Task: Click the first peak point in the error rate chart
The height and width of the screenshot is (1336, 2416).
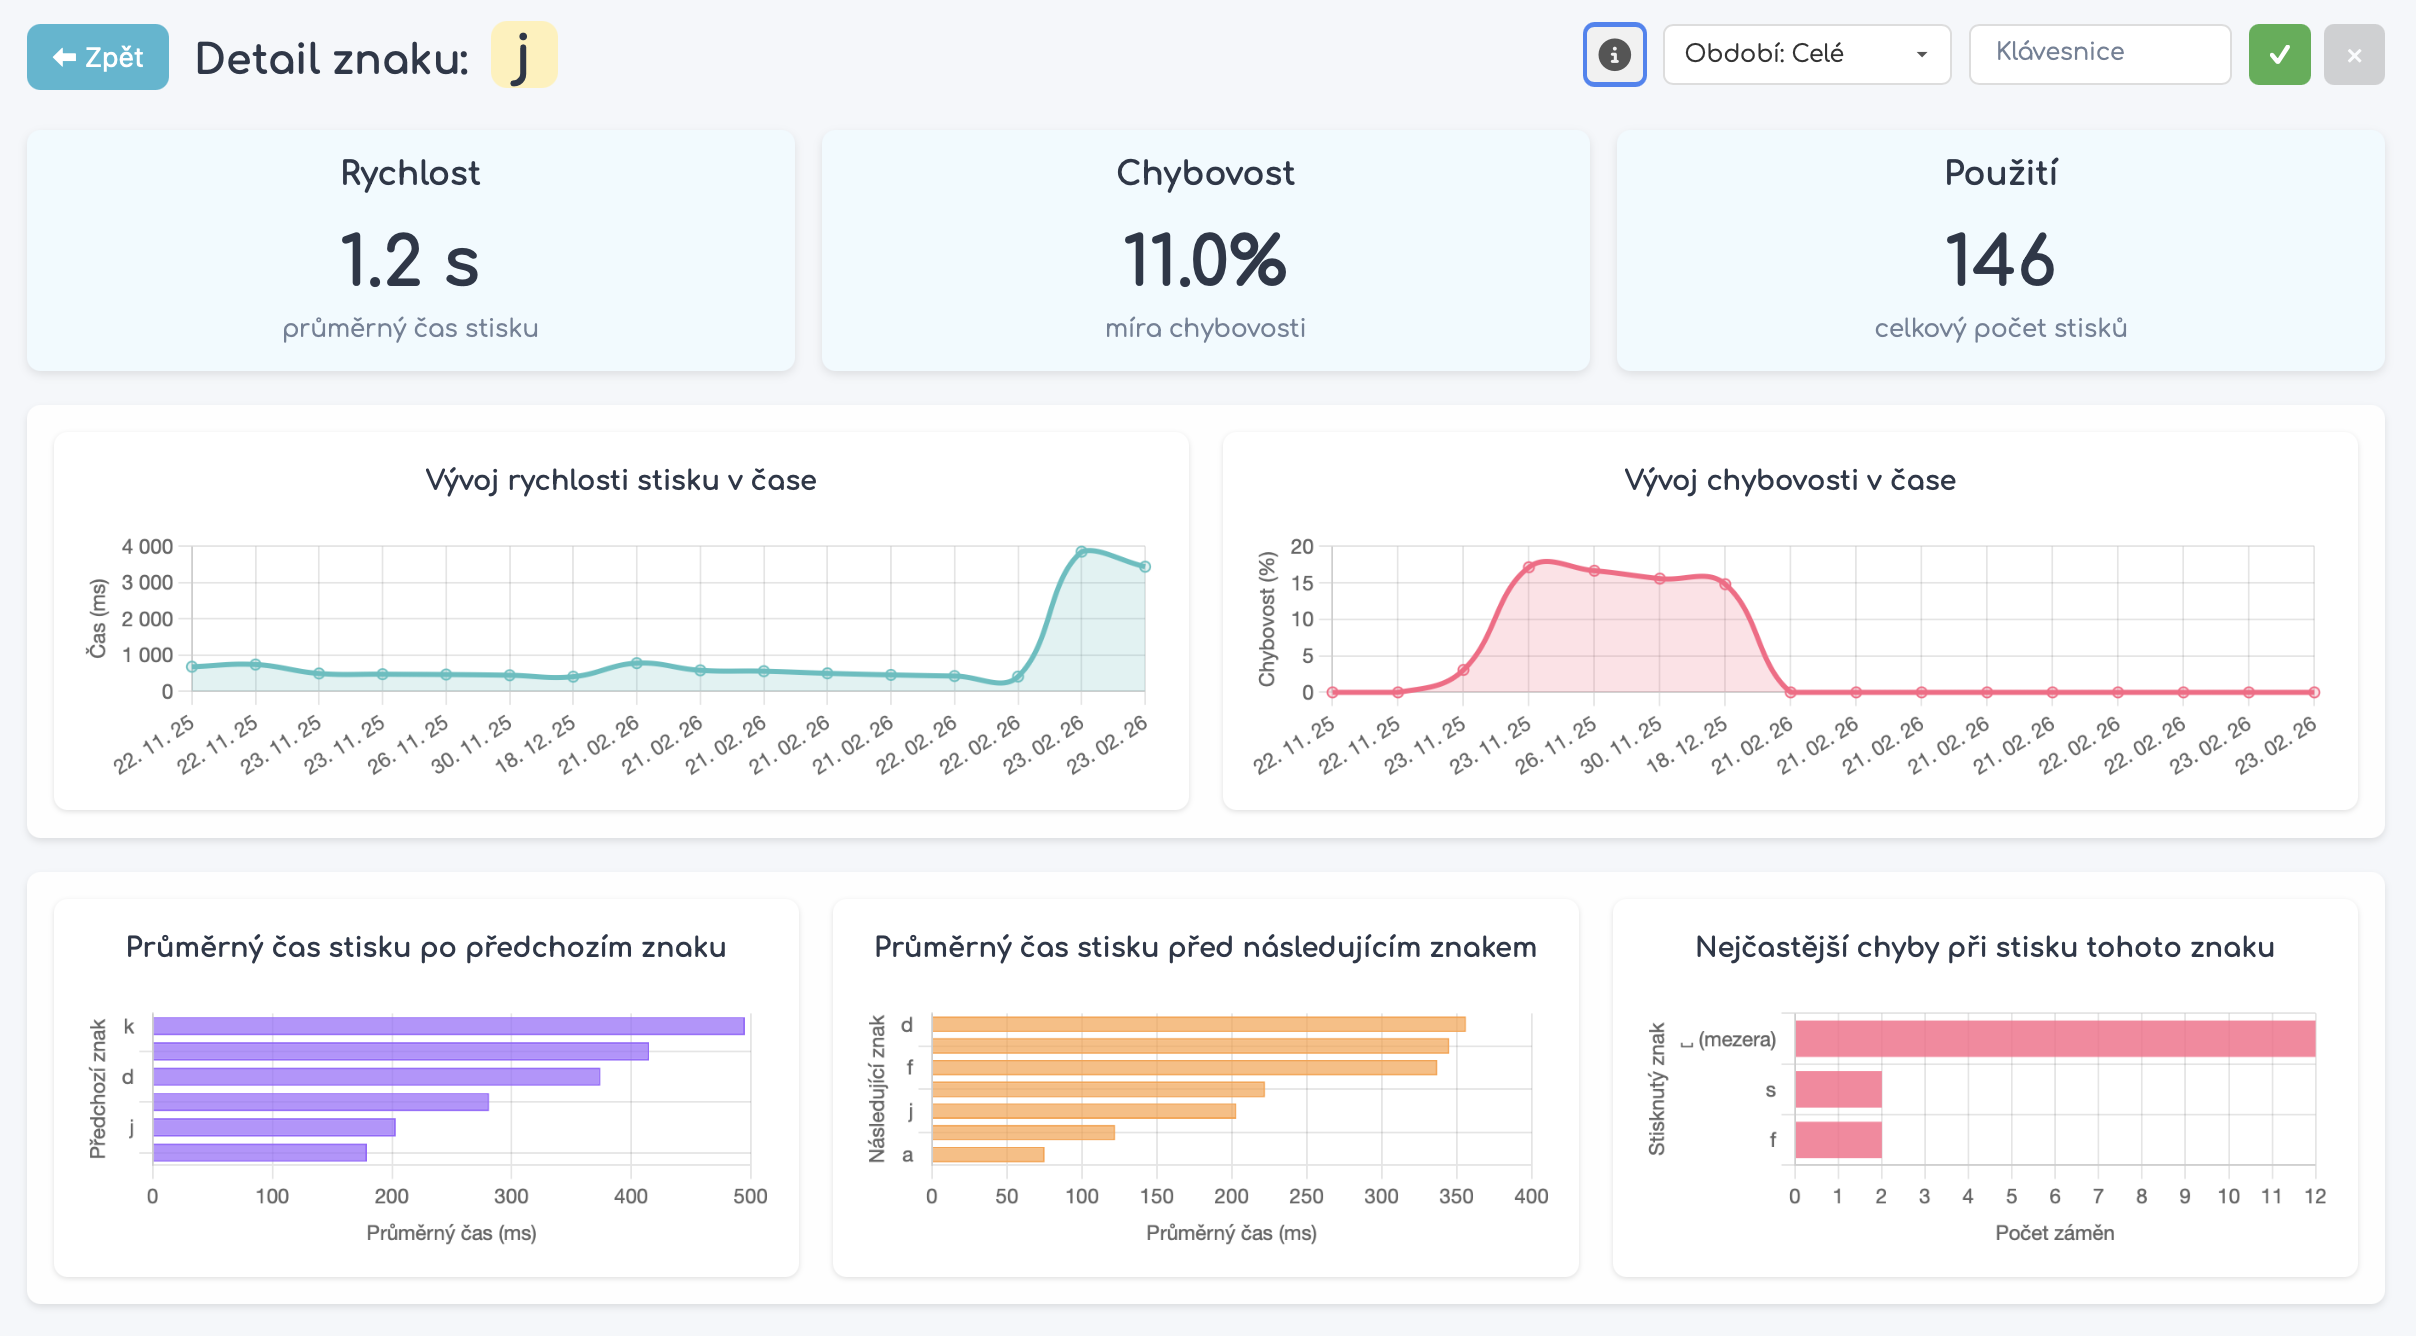Action: coord(1528,567)
